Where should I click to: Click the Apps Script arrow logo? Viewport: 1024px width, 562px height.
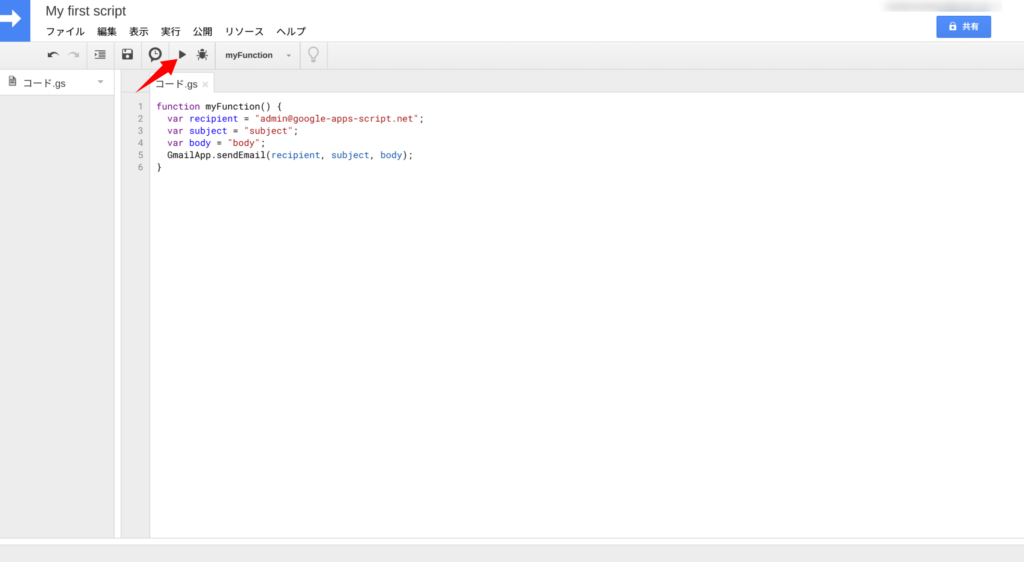pyautogui.click(x=14, y=19)
